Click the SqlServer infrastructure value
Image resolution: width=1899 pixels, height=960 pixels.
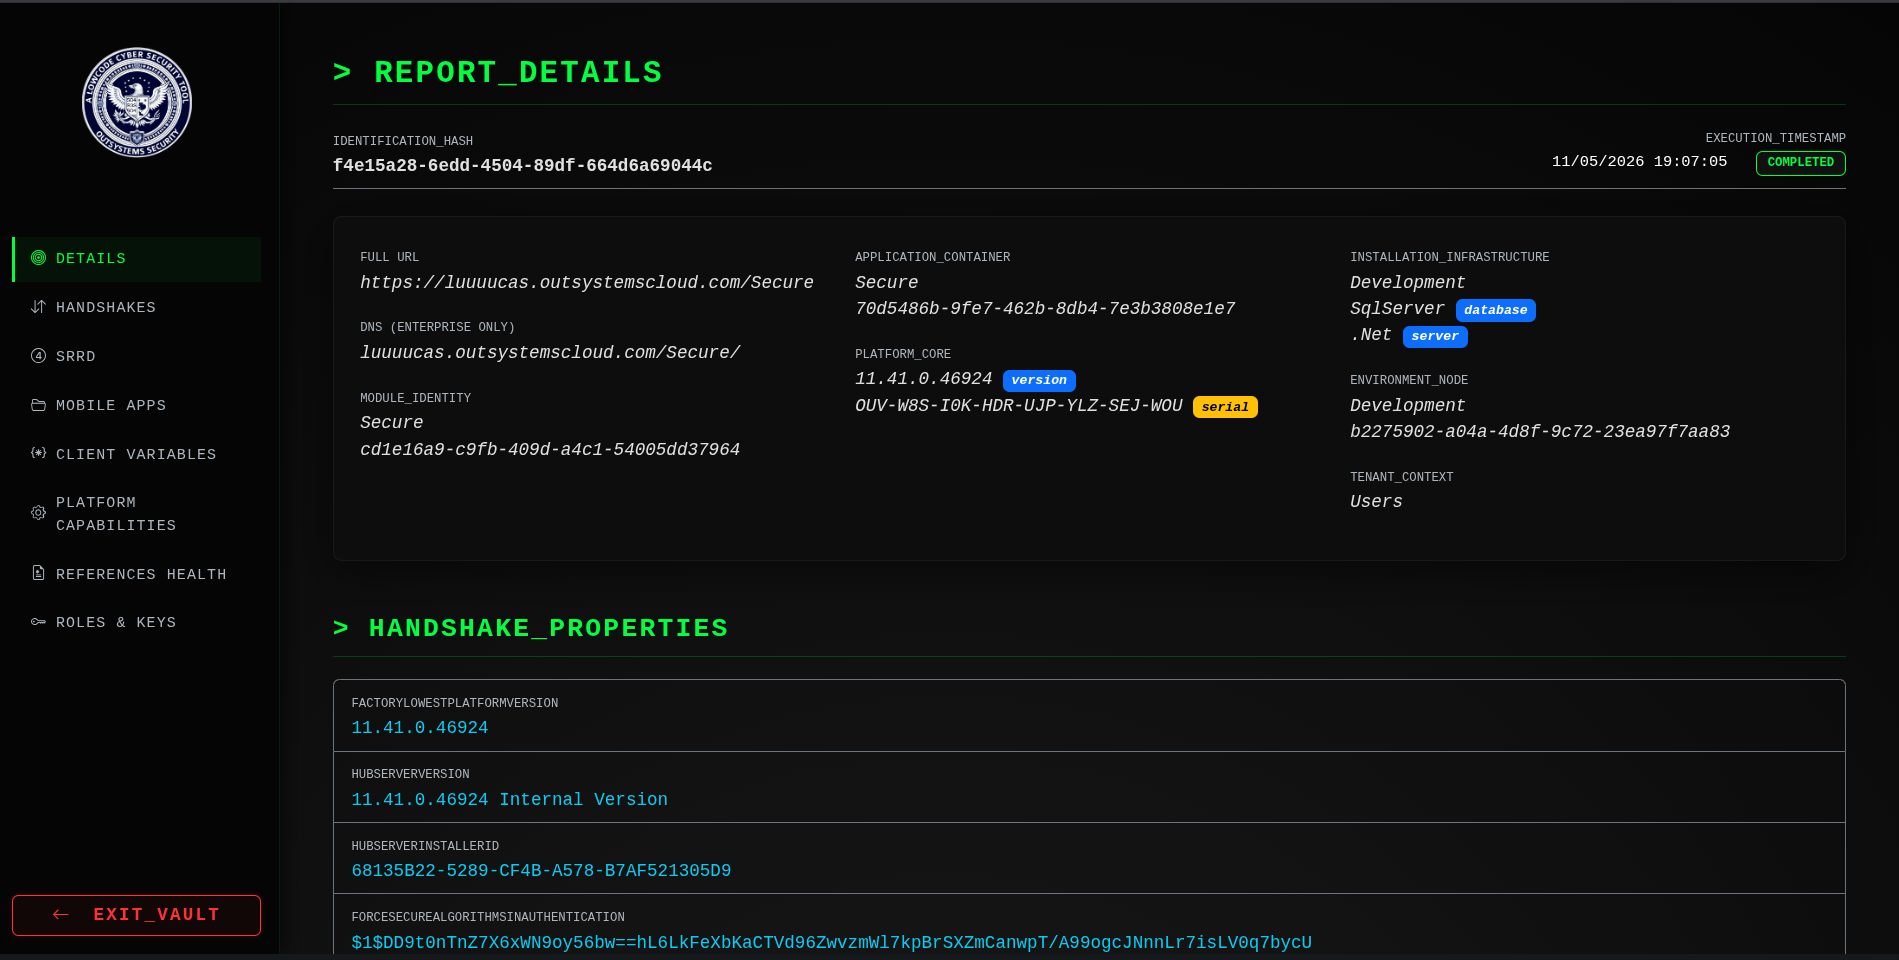[1397, 309]
